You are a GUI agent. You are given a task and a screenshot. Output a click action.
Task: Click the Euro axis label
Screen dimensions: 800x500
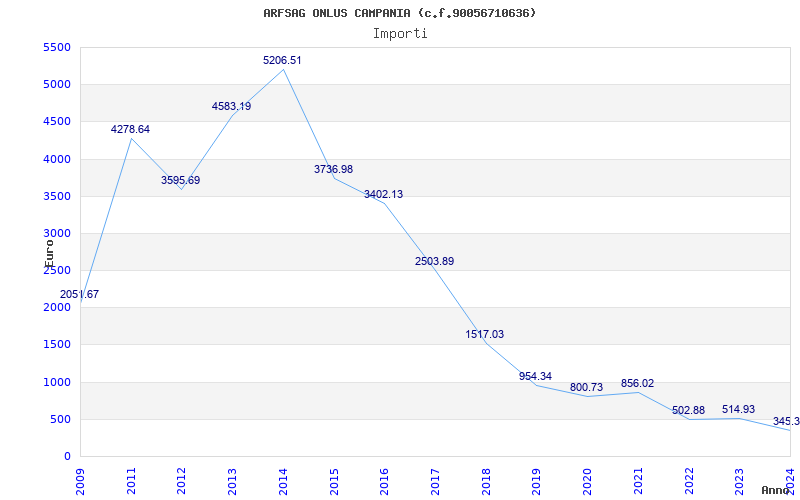(x=49, y=254)
